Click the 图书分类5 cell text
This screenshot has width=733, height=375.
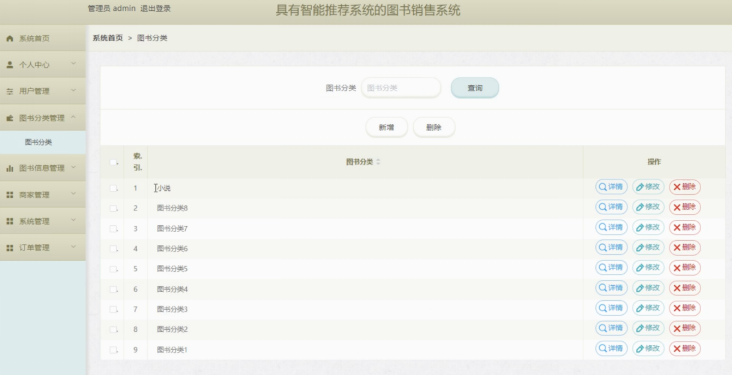[172, 269]
